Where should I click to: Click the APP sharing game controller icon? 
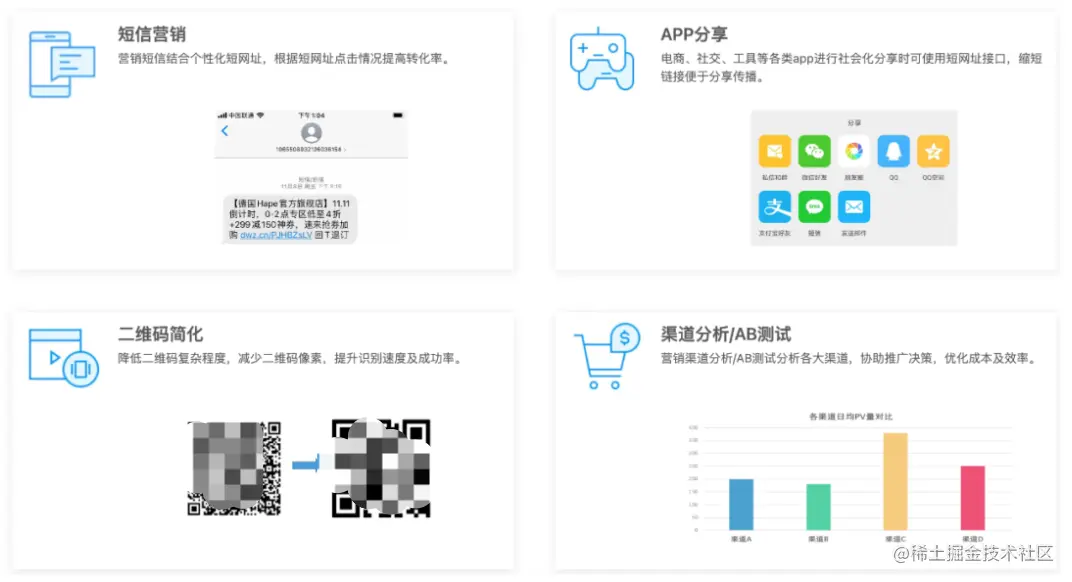click(x=602, y=60)
